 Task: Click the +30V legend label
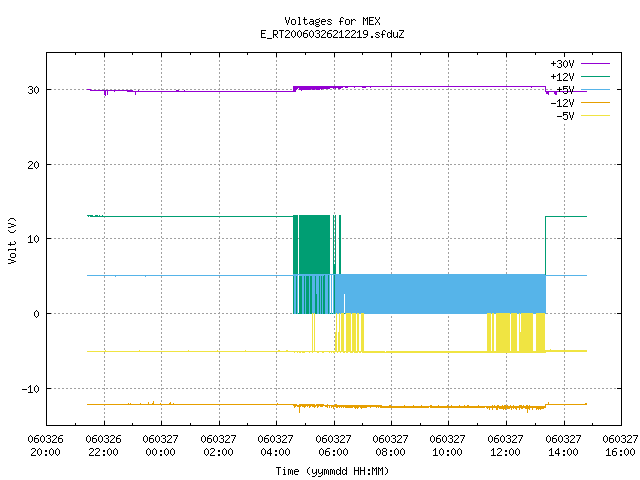(x=562, y=64)
